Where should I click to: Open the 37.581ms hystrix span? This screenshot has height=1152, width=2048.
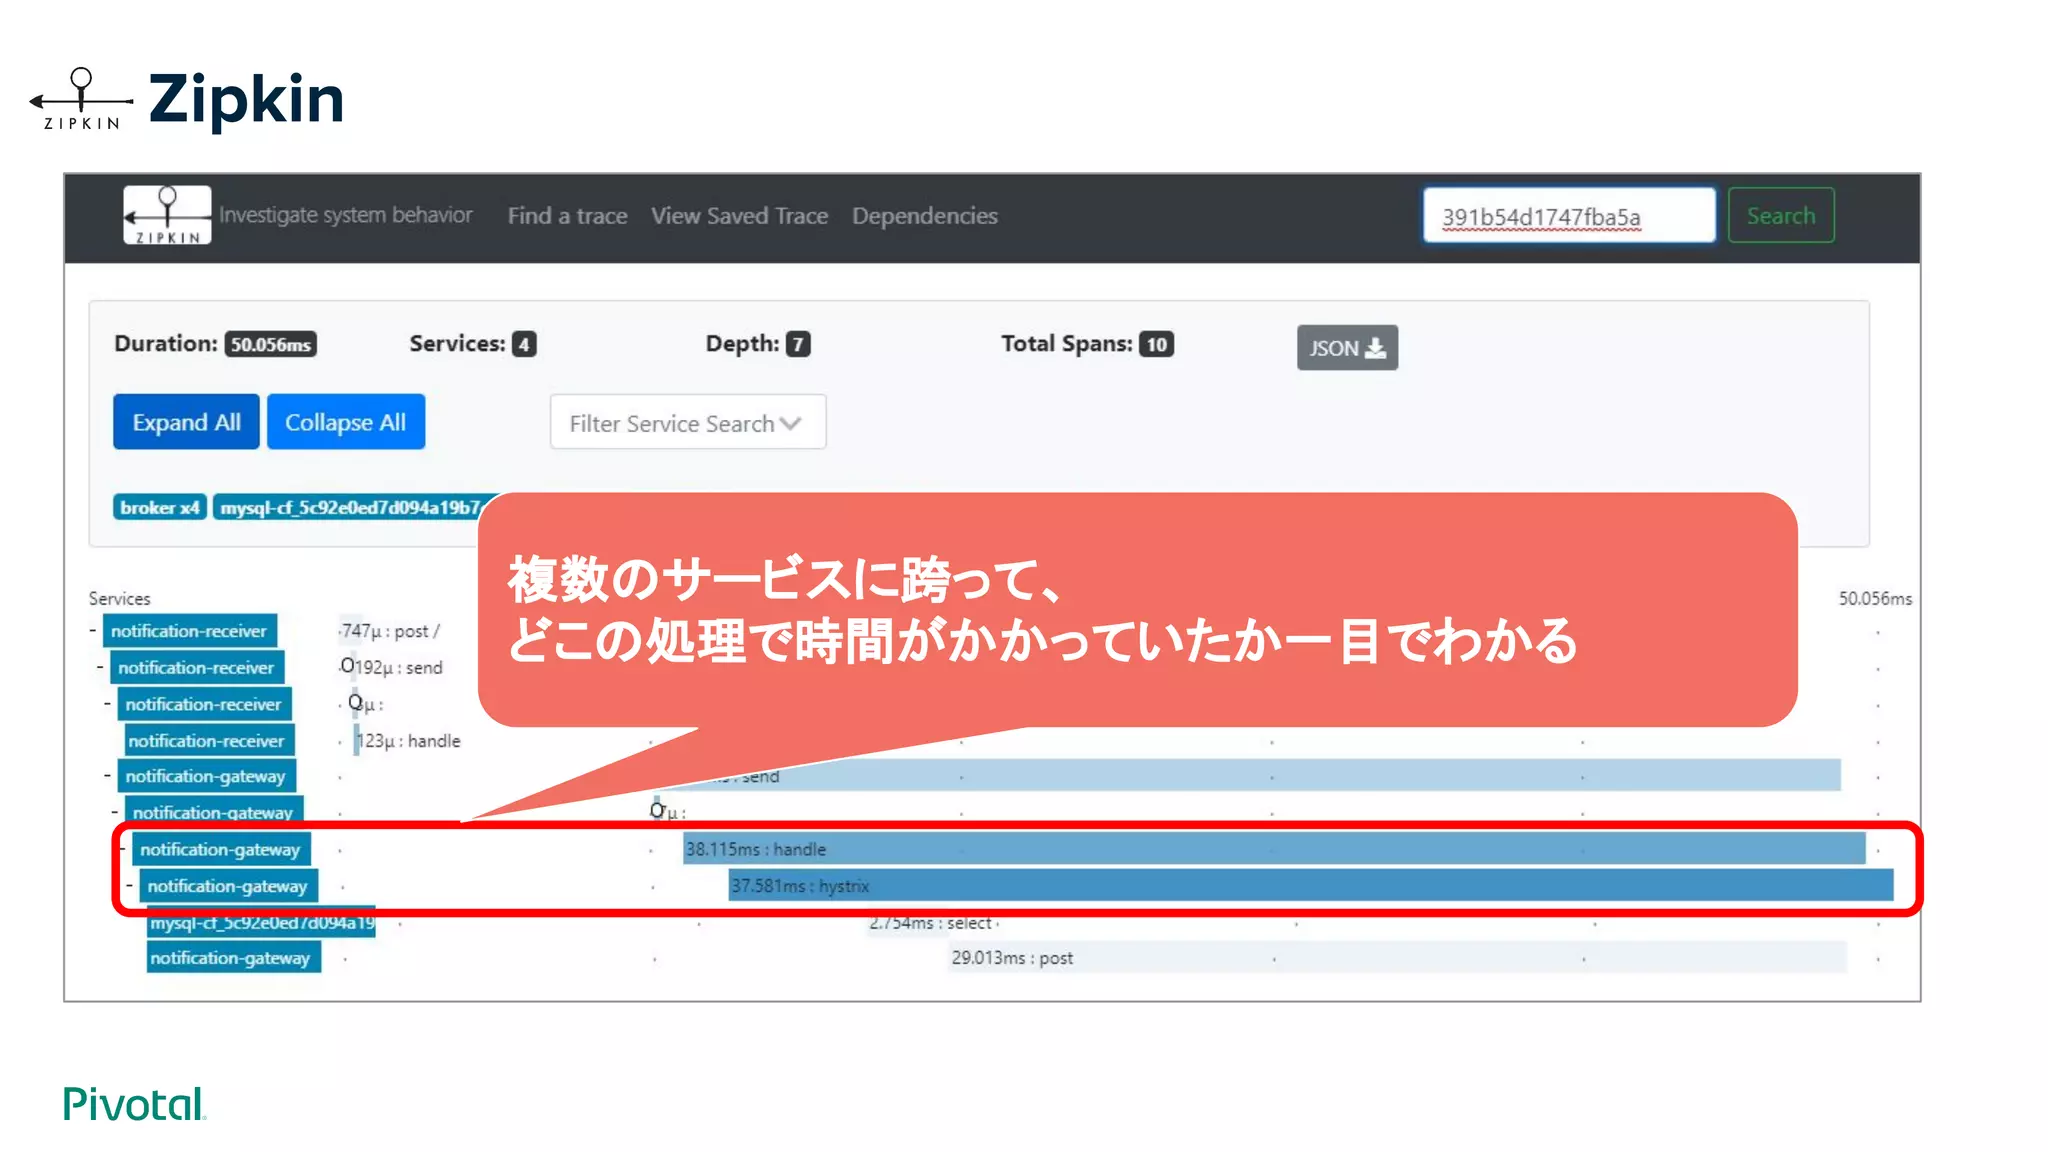pos(1311,886)
